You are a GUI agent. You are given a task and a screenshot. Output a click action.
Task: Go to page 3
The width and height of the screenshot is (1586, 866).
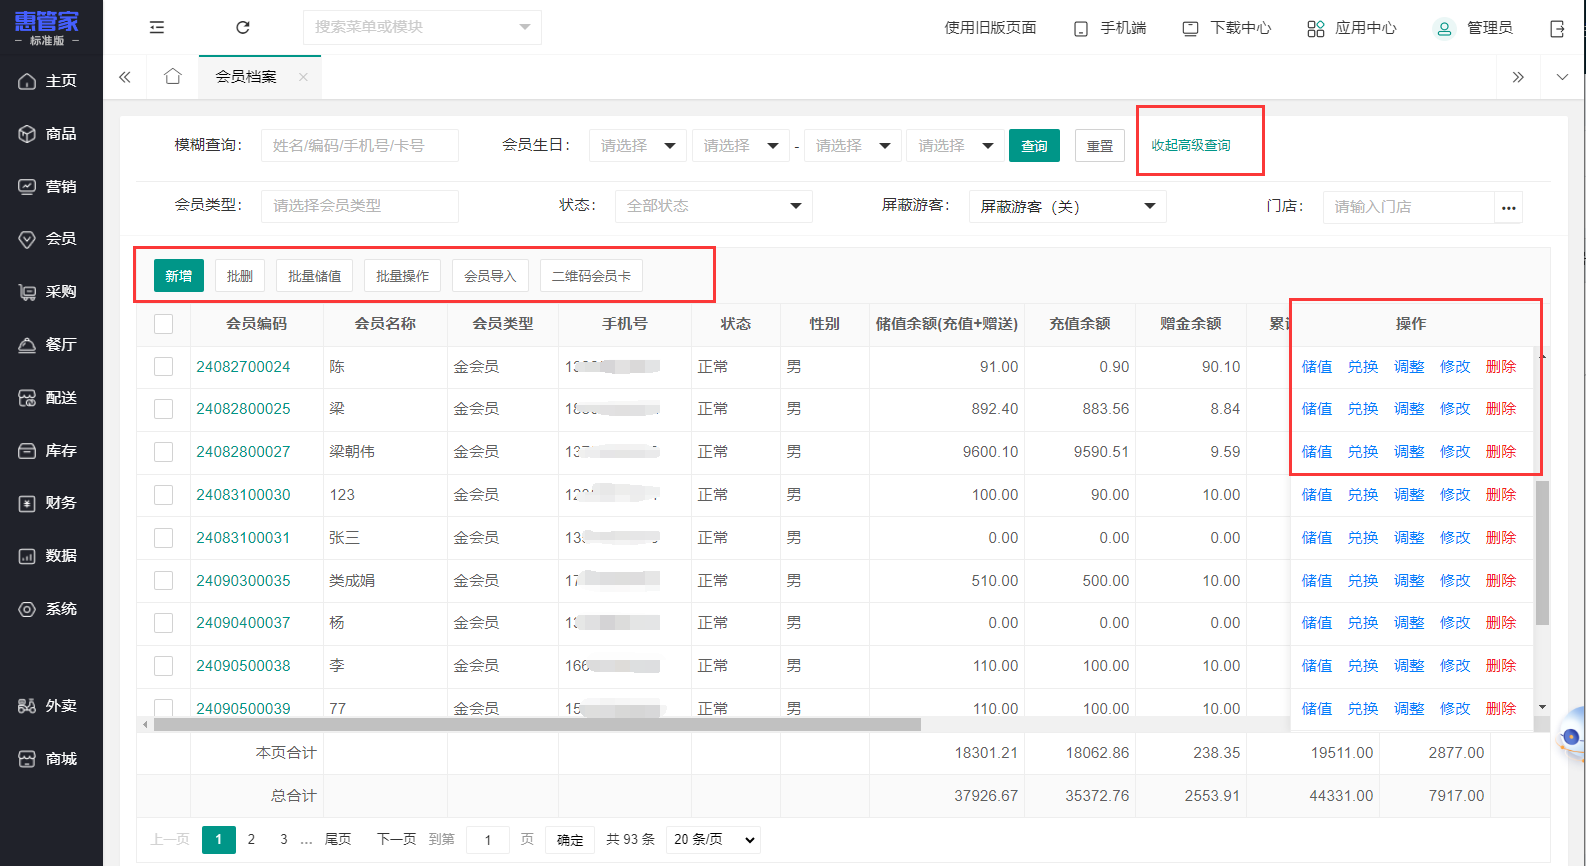click(x=284, y=840)
